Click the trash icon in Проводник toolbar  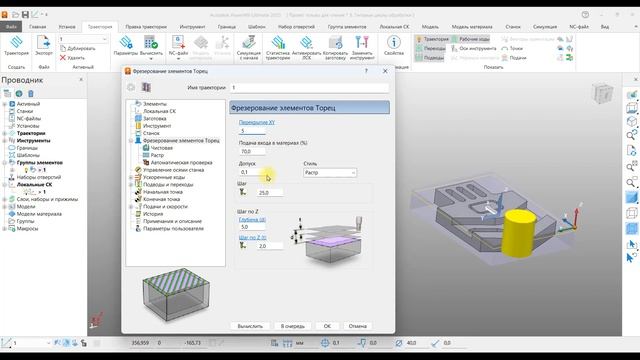click(31, 93)
